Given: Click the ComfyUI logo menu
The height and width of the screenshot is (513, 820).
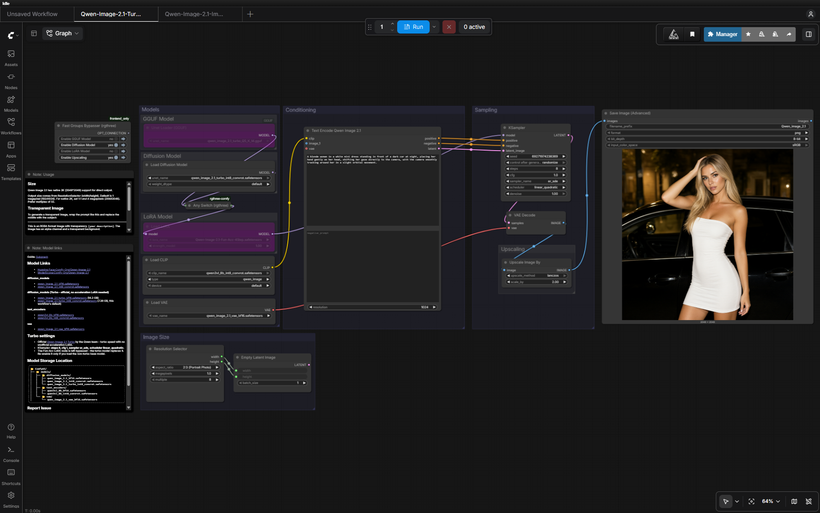Looking at the screenshot, I should point(13,35).
